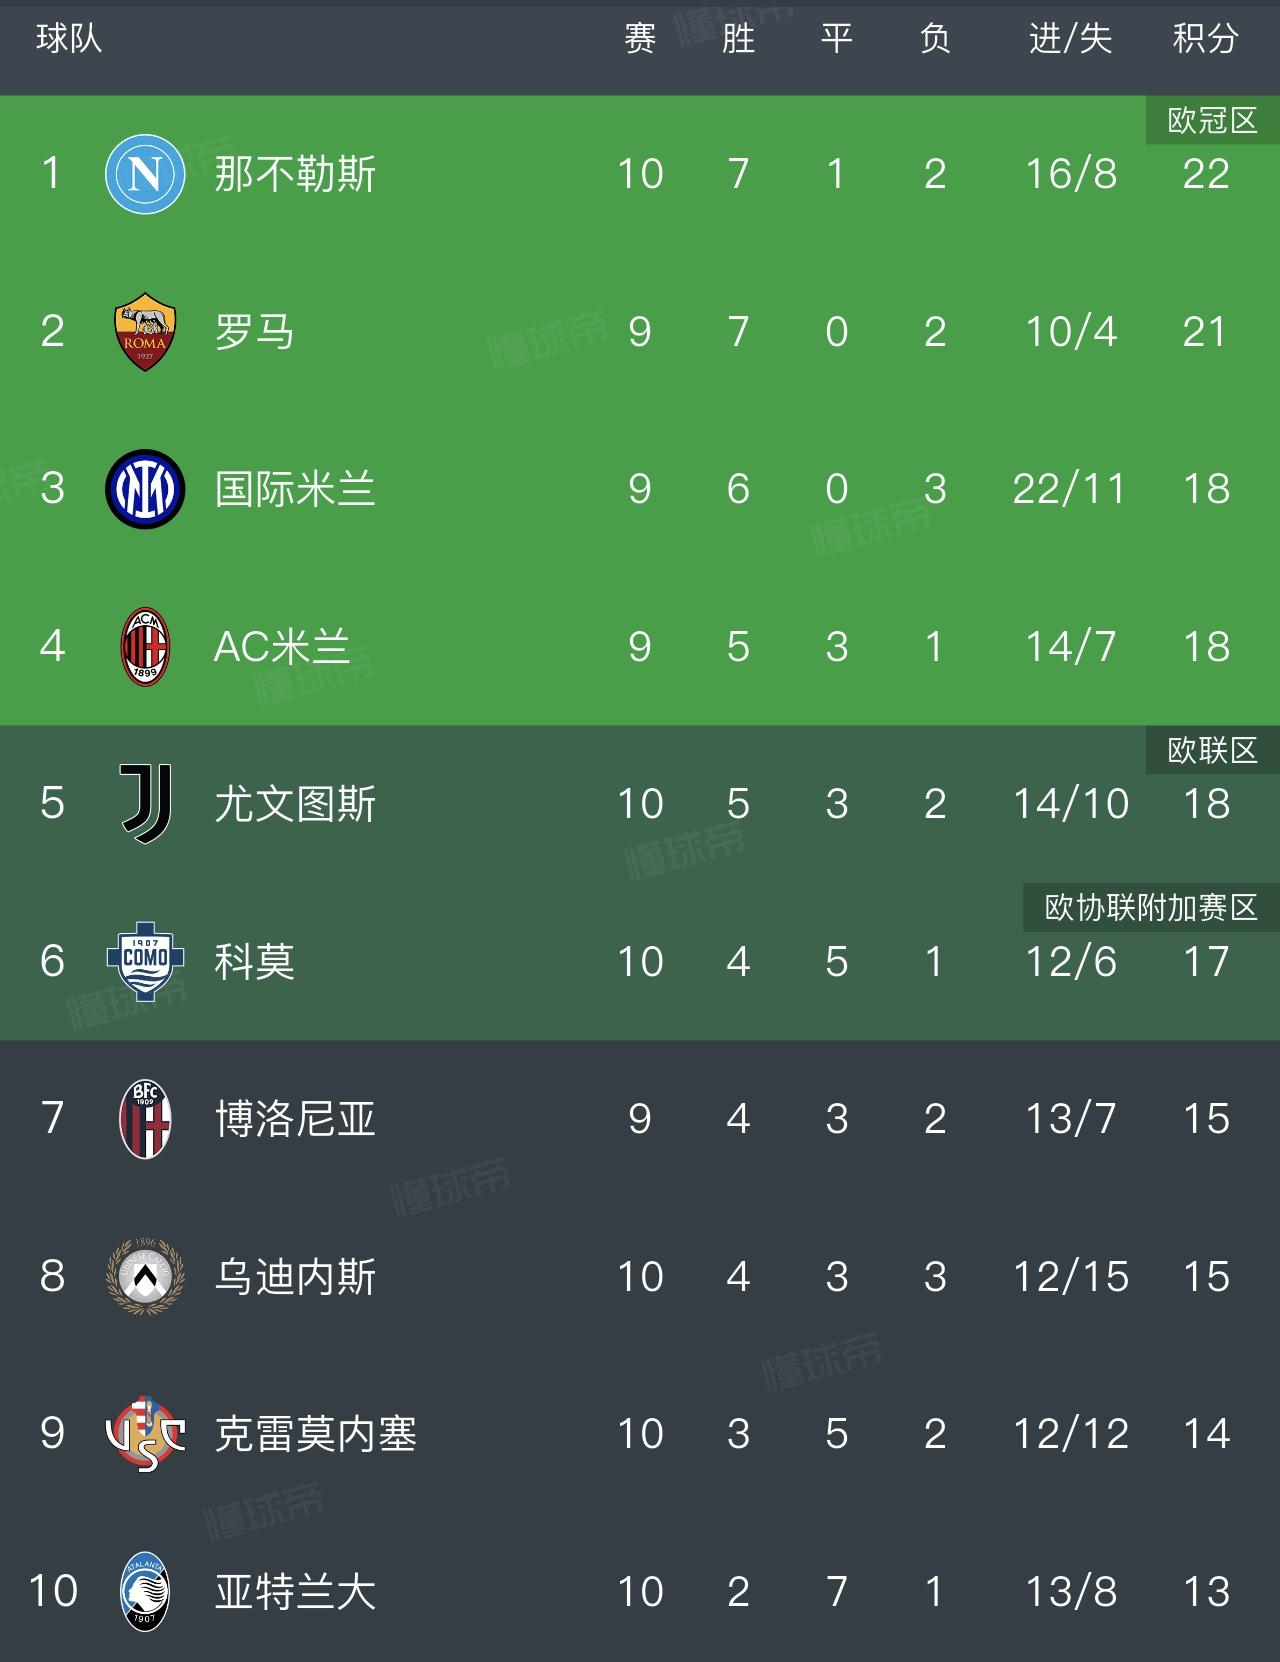Tap the 欧协联附加赛区 zone label
Screen dimensions: 1280x1662
click(1151, 908)
